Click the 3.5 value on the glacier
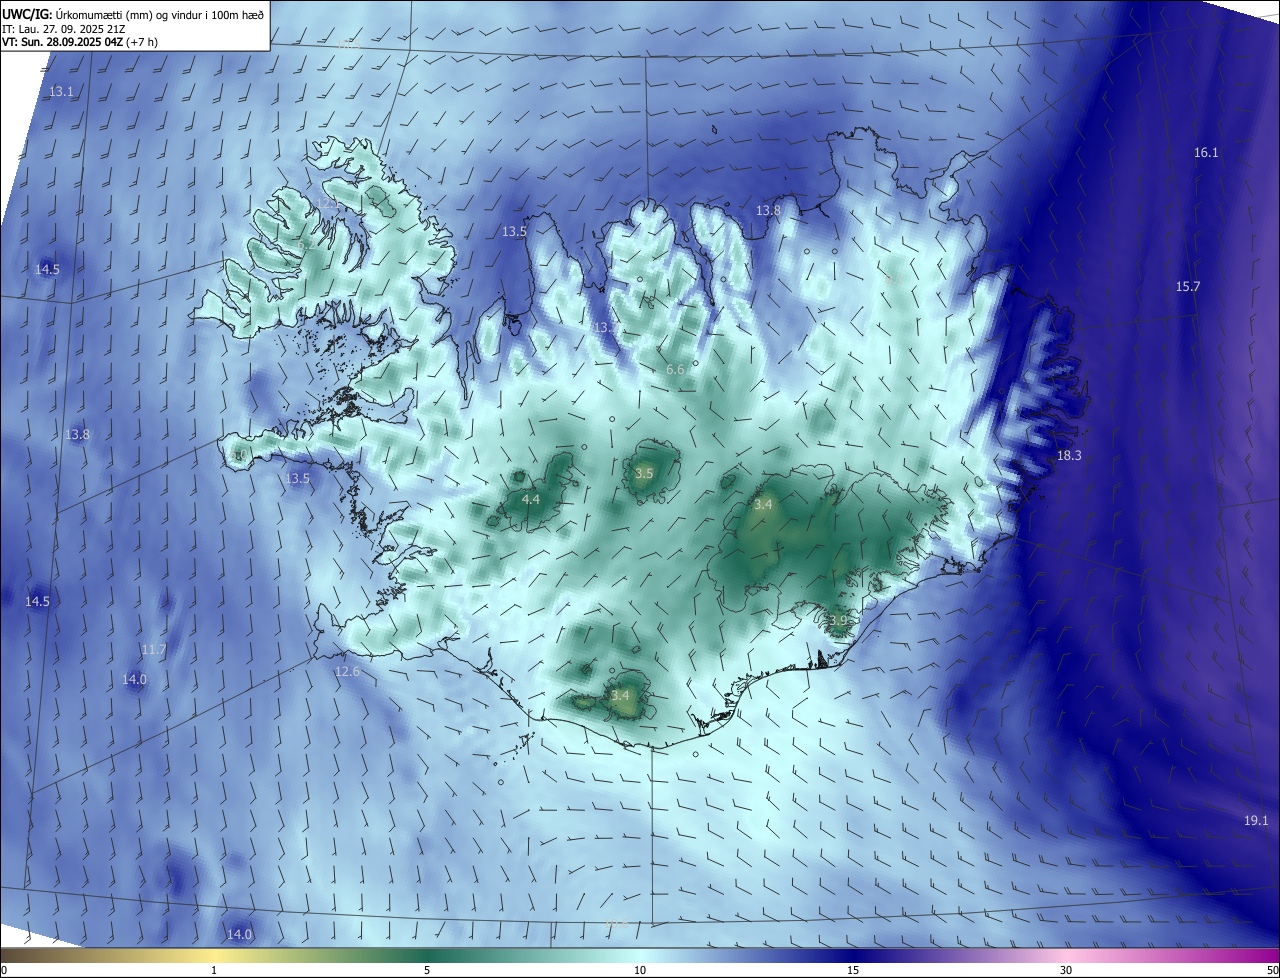Viewport: 1280px width, 978px height. pos(644,473)
